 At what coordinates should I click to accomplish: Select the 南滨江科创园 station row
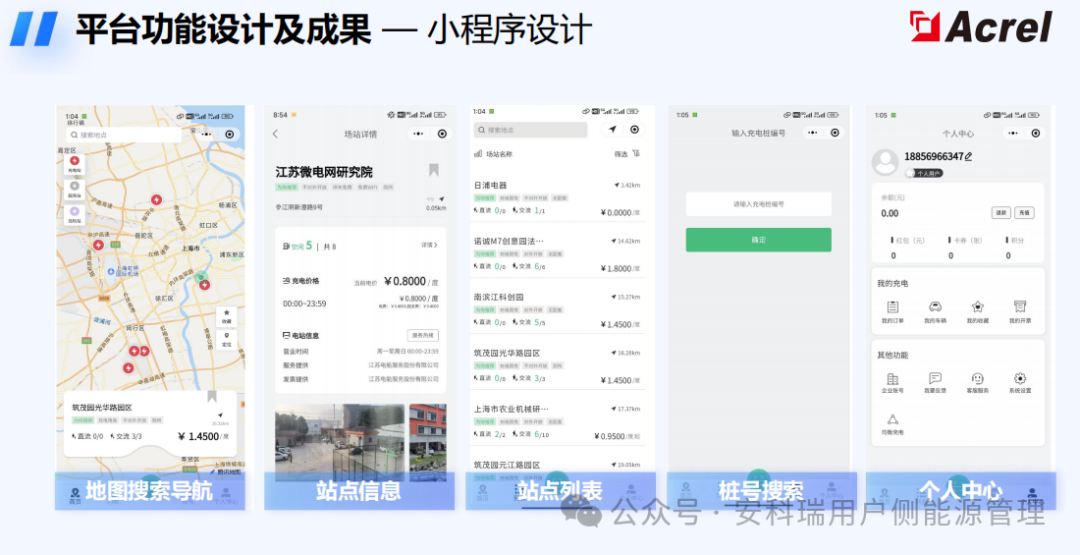point(557,311)
